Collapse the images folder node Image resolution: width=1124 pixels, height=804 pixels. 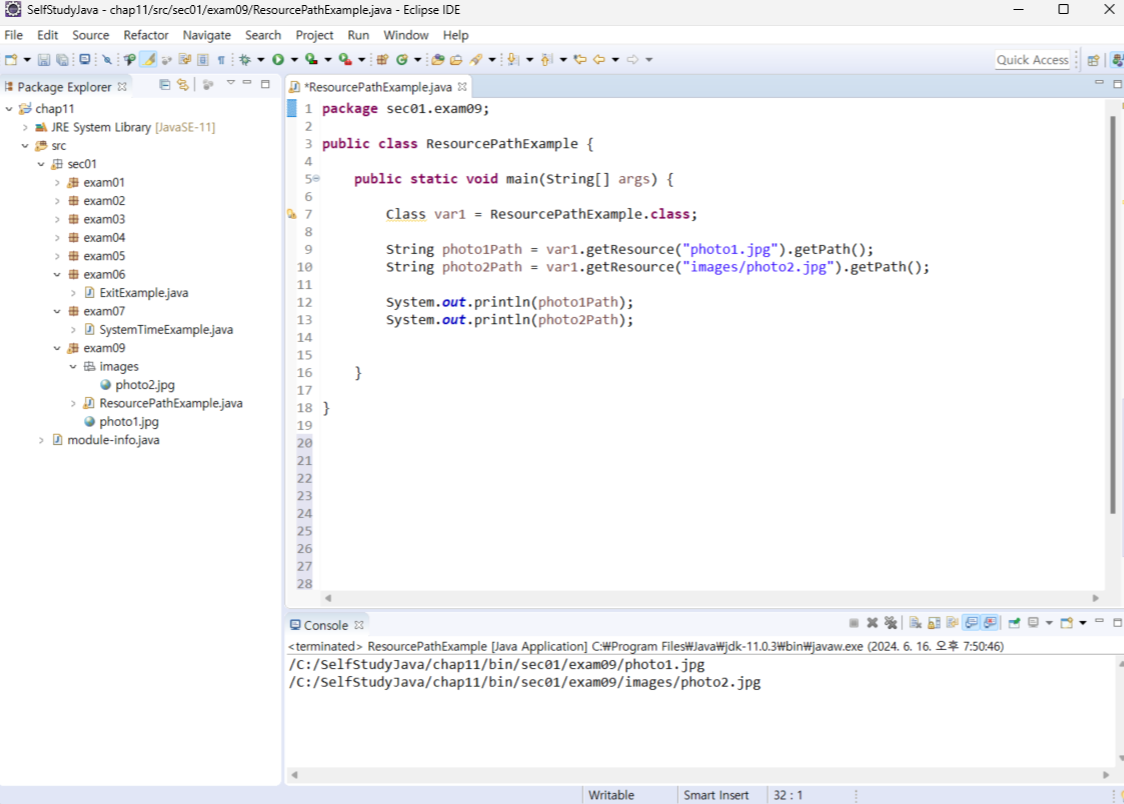click(x=73, y=367)
